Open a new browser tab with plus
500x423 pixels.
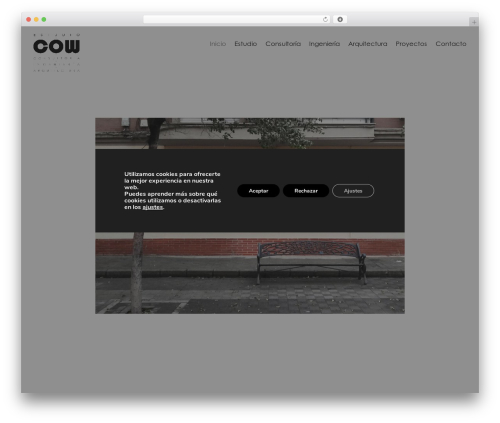pos(474,22)
